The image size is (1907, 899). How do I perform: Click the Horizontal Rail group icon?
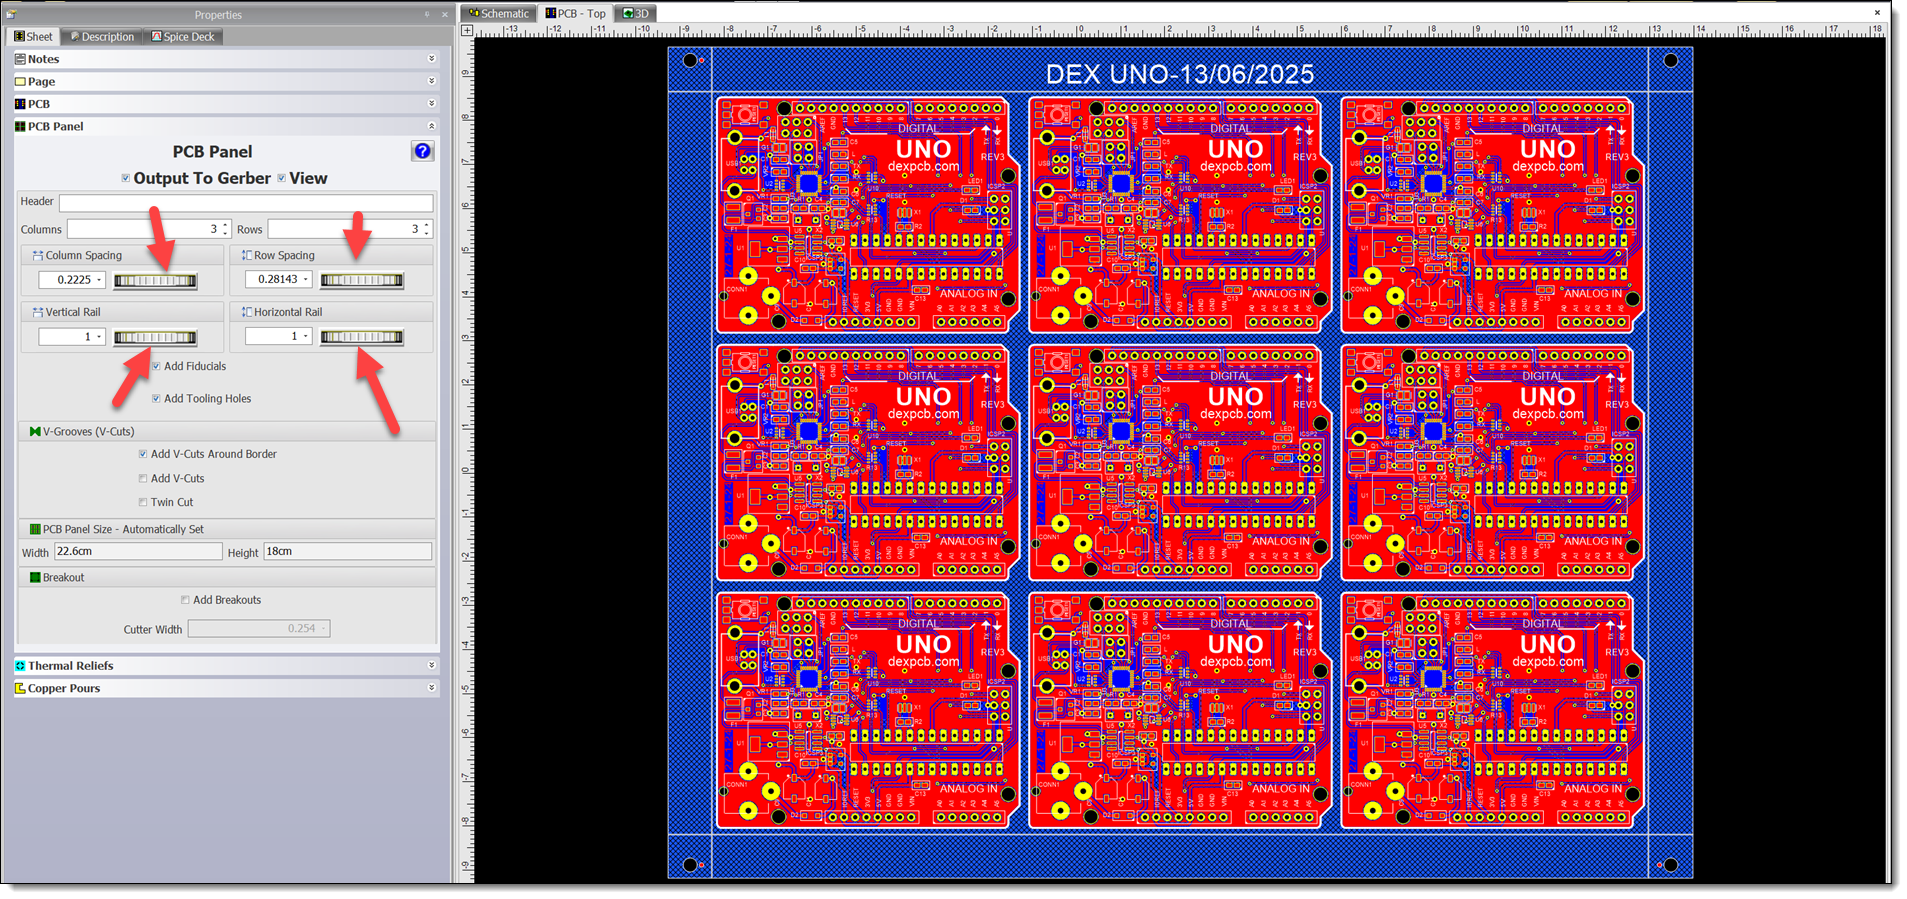[246, 312]
